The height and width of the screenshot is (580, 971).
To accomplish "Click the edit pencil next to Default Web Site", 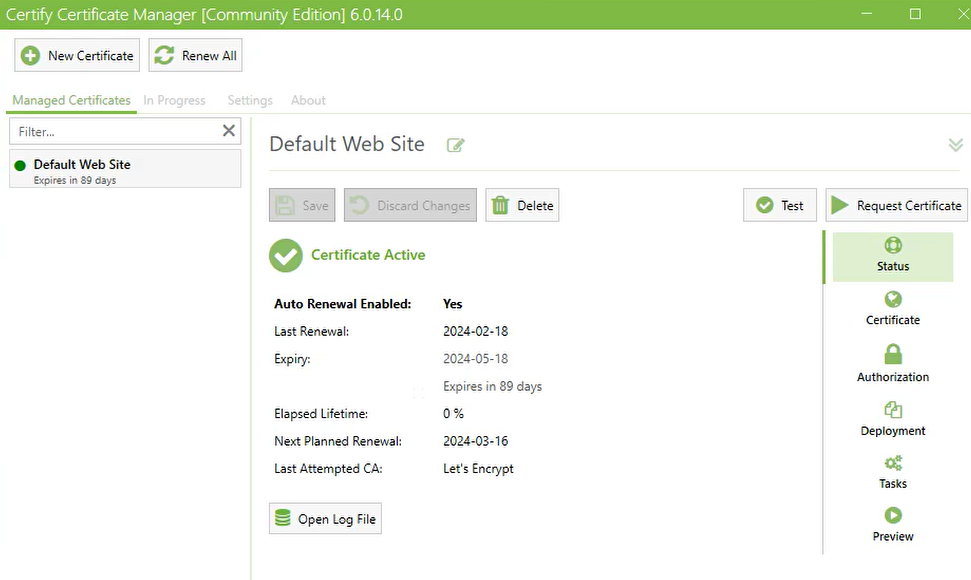I will coord(455,145).
